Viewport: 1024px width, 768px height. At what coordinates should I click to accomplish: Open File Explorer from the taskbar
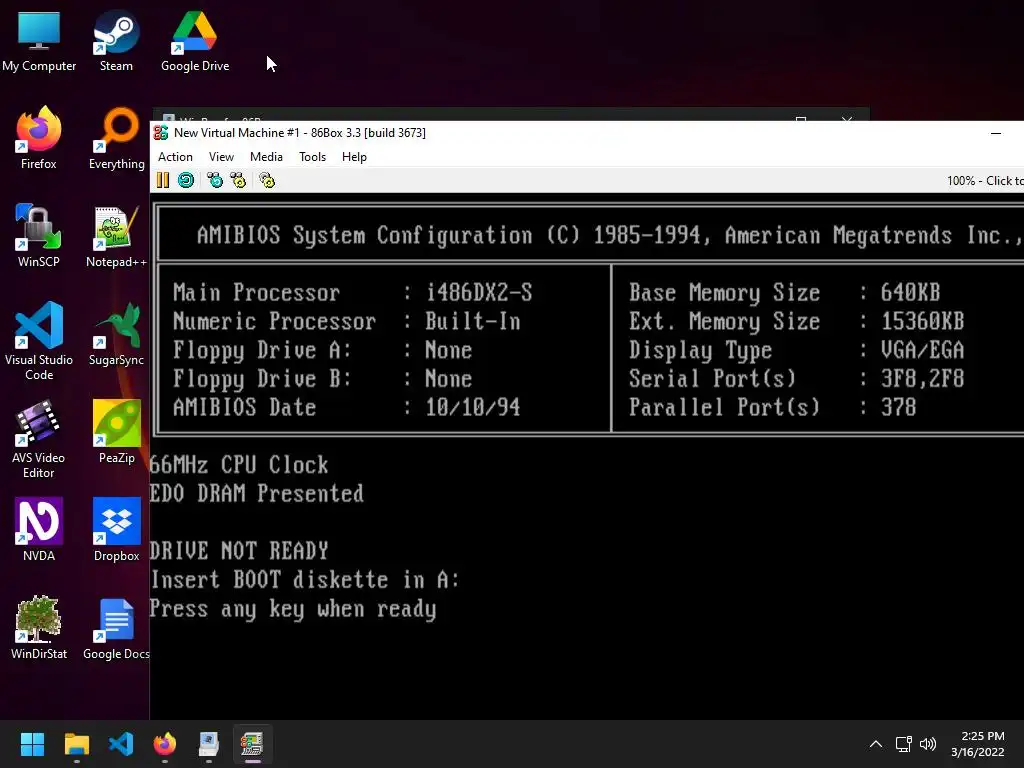pyautogui.click(x=76, y=744)
